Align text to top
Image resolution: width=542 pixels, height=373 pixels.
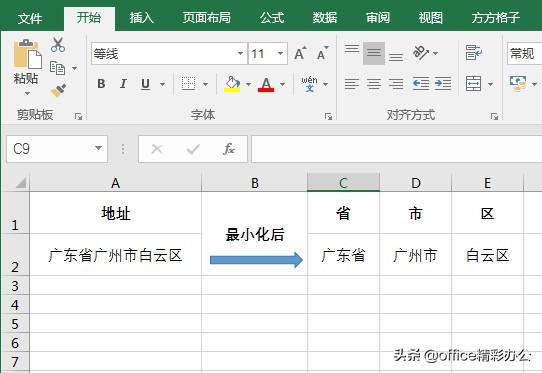click(352, 49)
